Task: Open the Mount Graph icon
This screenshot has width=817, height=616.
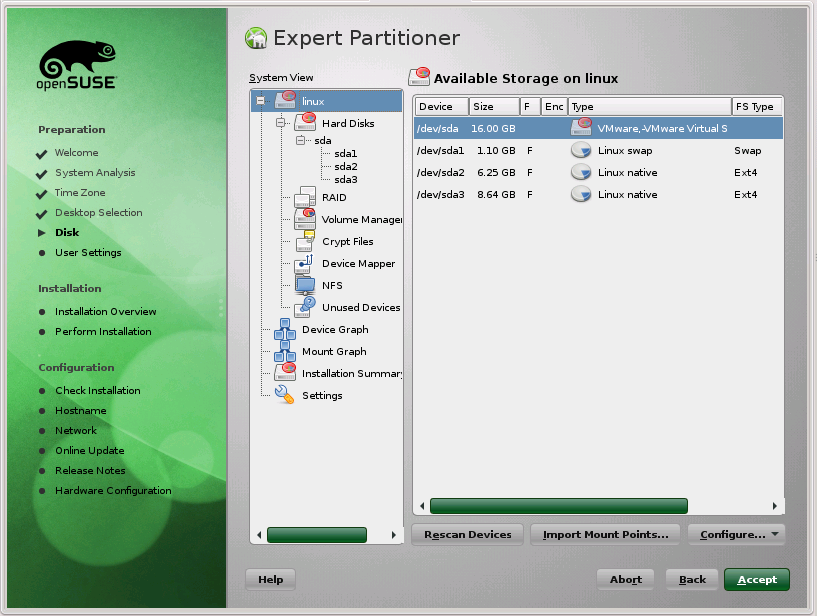Action: (285, 351)
